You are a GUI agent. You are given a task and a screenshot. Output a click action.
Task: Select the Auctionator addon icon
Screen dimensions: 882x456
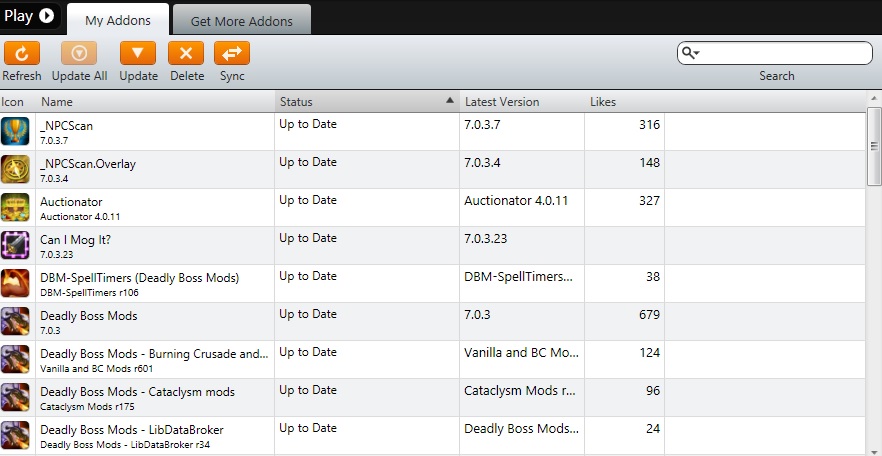[15, 207]
